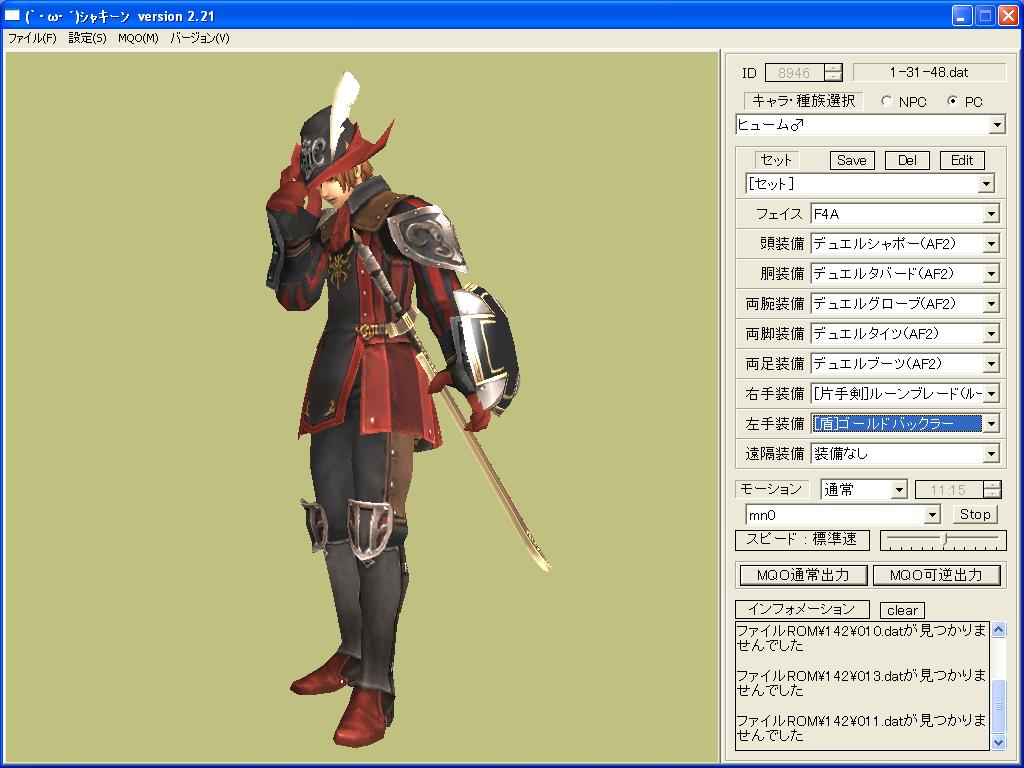Click the ROM¥142¥011.dat log message
1024x768 pixels.
pyautogui.click(x=861, y=728)
